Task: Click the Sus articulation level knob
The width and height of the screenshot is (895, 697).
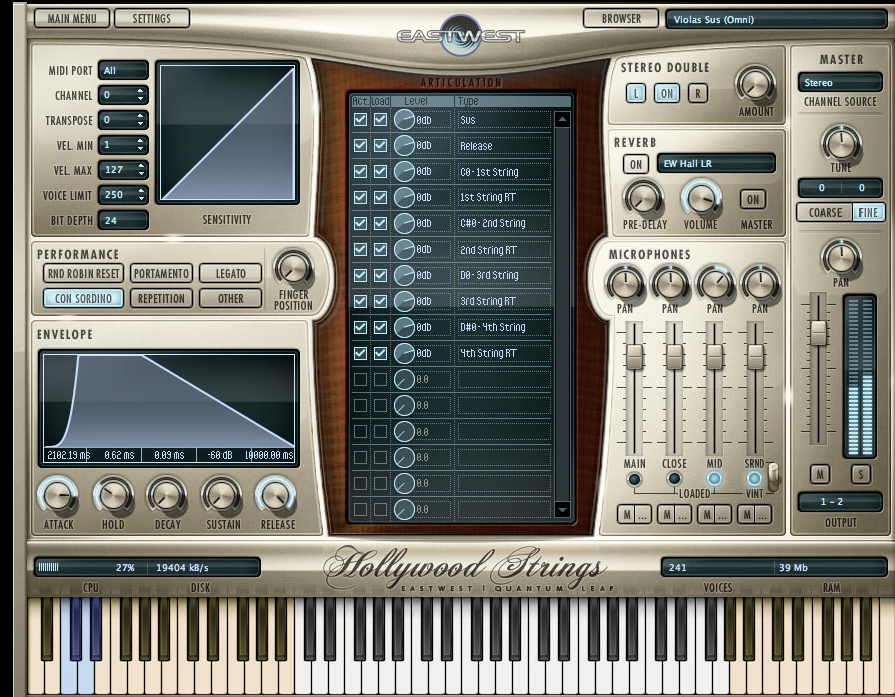Action: coord(404,120)
